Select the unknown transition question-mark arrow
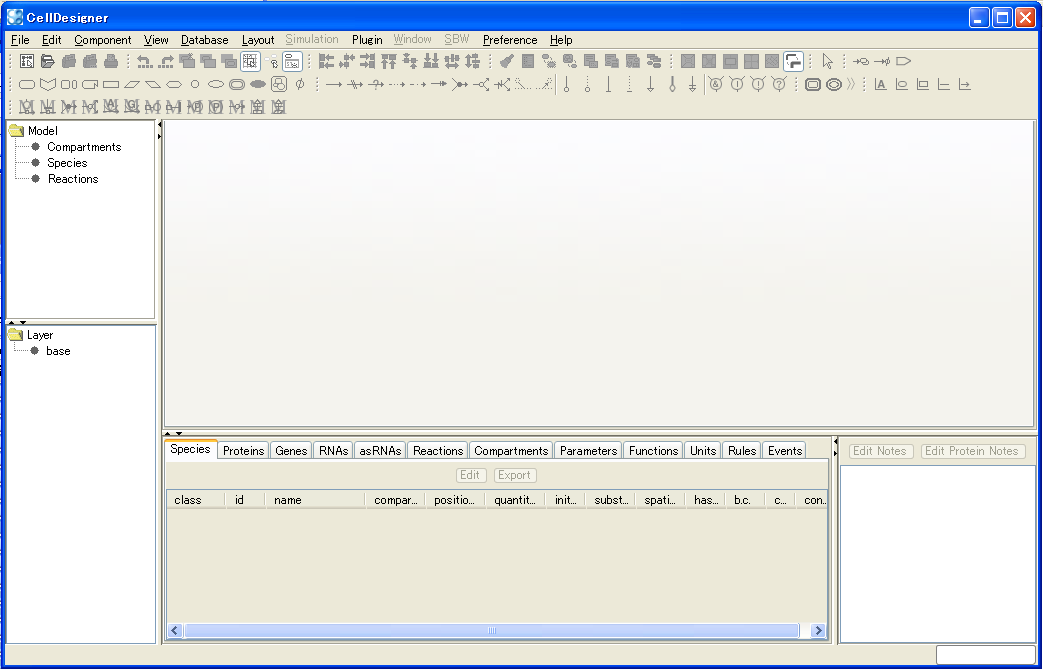Viewport: 1043px width, 669px height. tap(376, 84)
